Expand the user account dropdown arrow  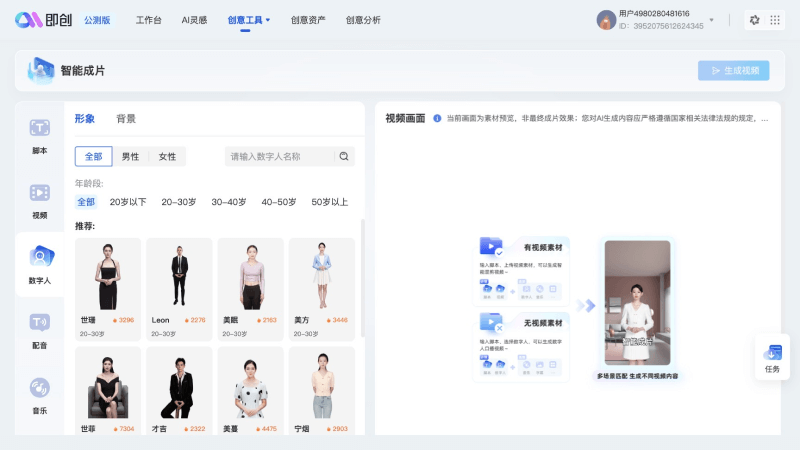pyautogui.click(x=712, y=19)
